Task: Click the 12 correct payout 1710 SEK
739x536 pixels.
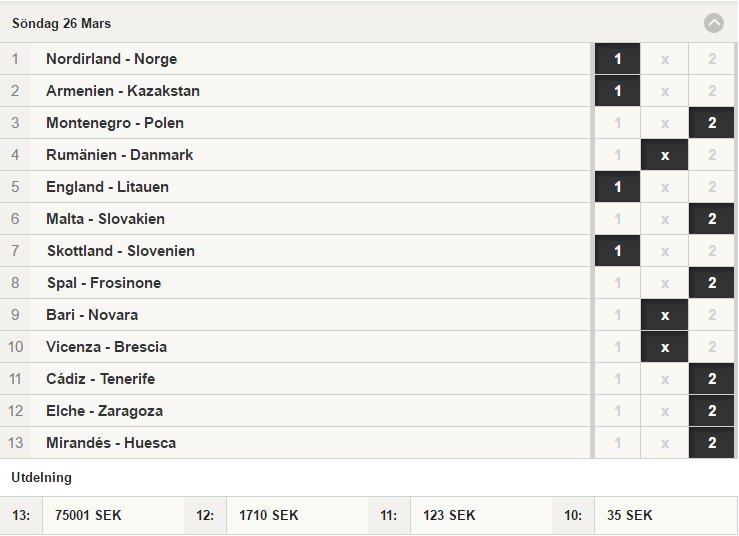Action: (x=269, y=515)
